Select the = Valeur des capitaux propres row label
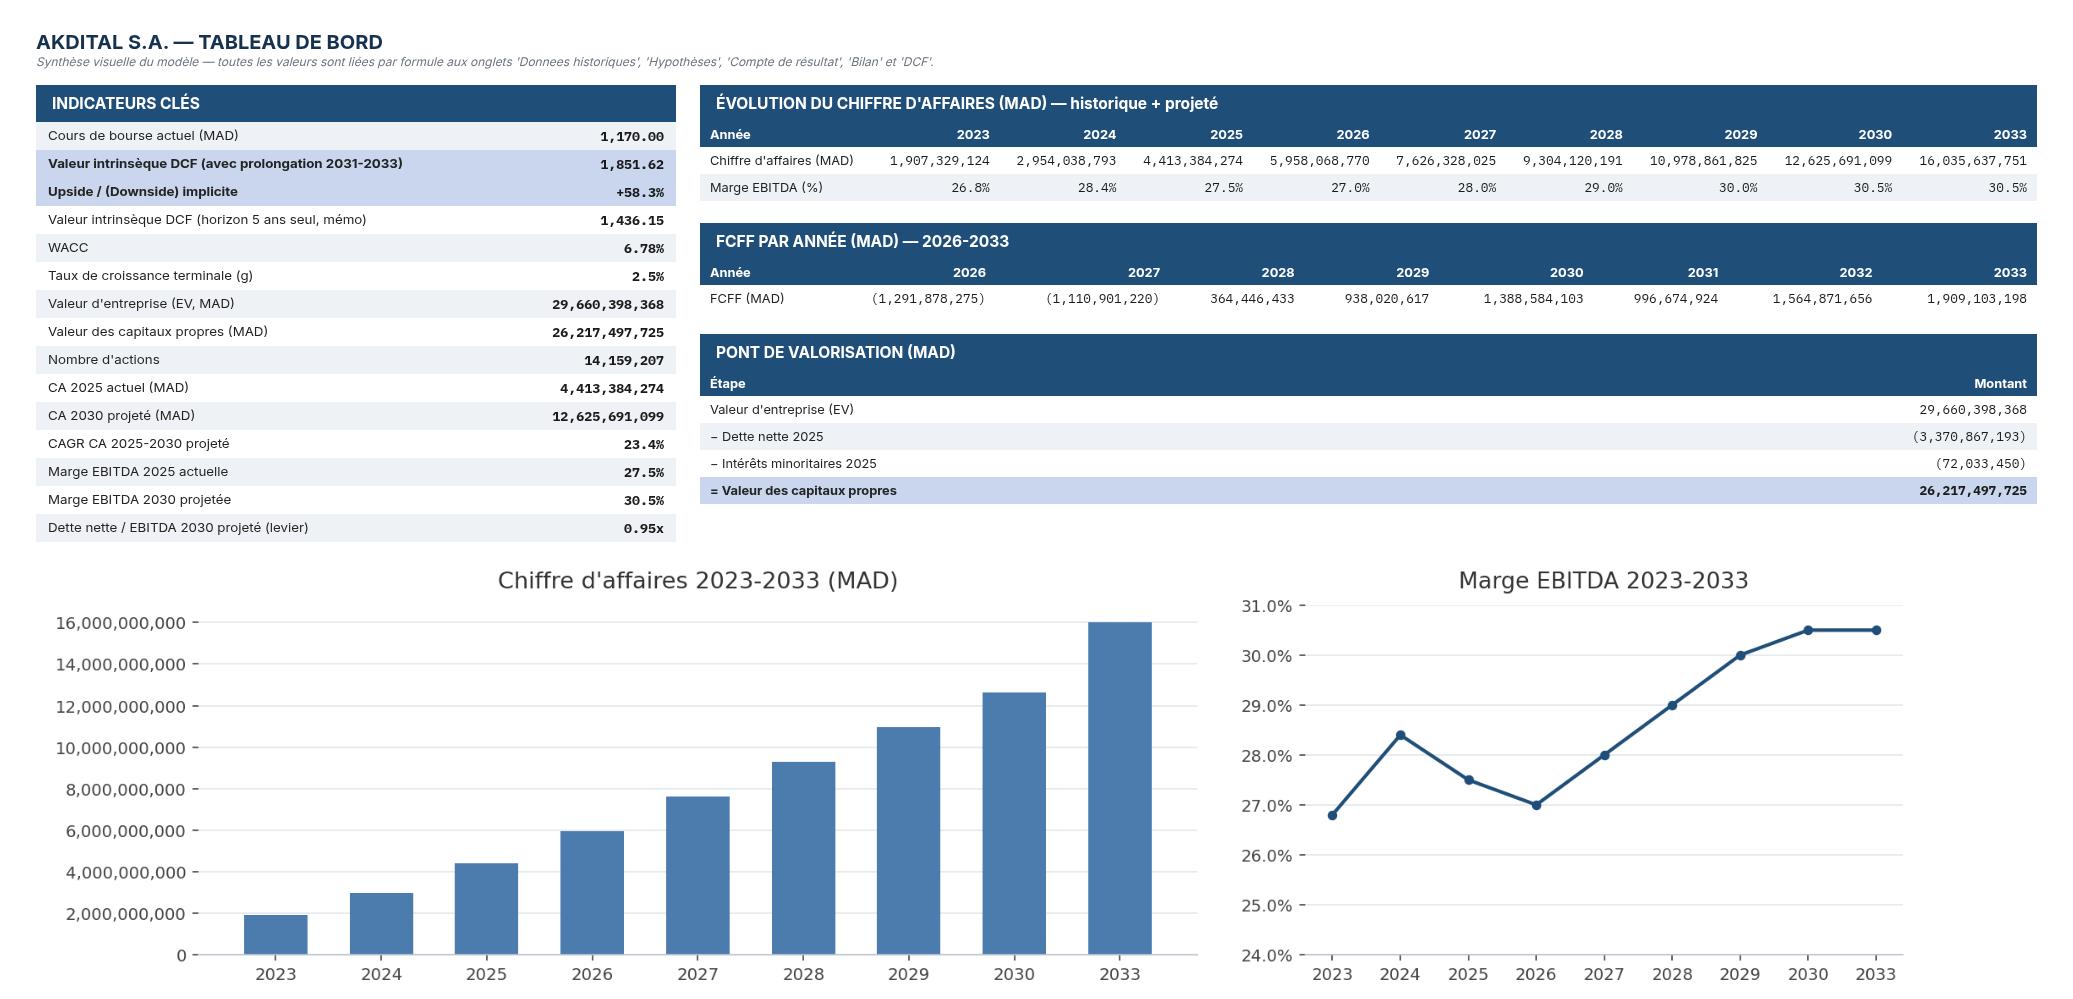The image size is (2073, 999). click(x=803, y=491)
